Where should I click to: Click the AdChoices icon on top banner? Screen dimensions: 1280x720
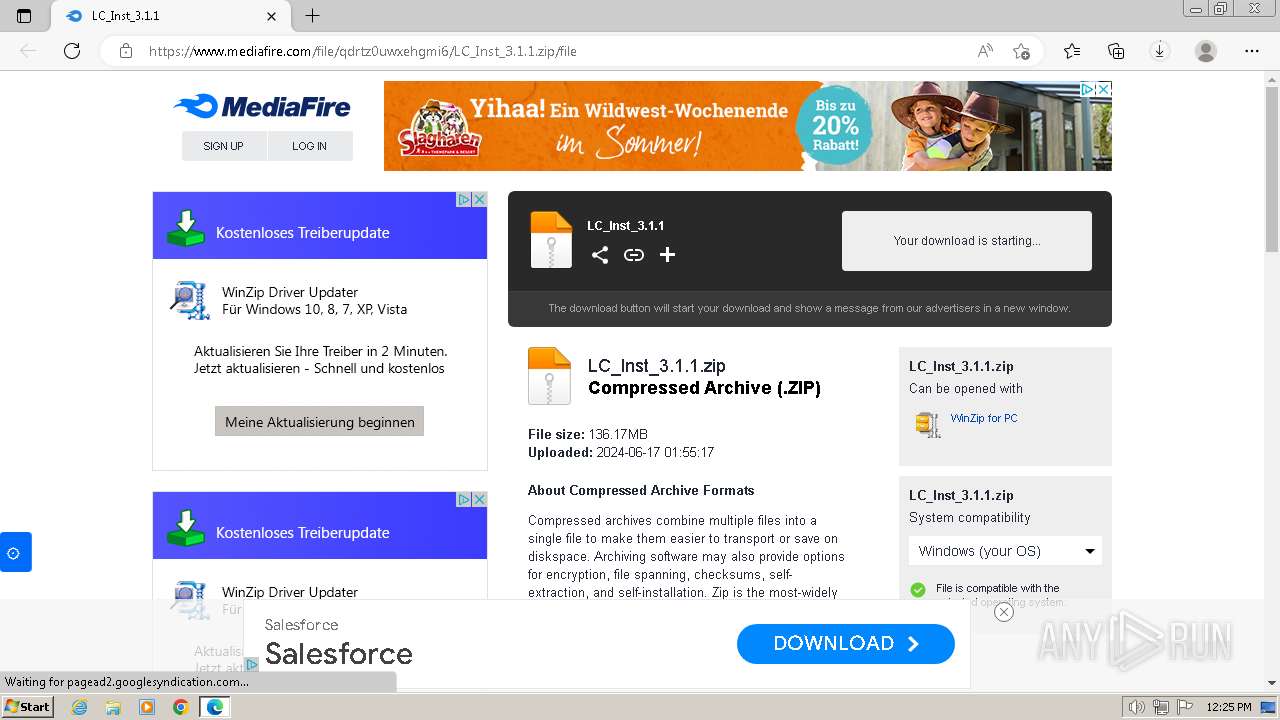click(1087, 89)
